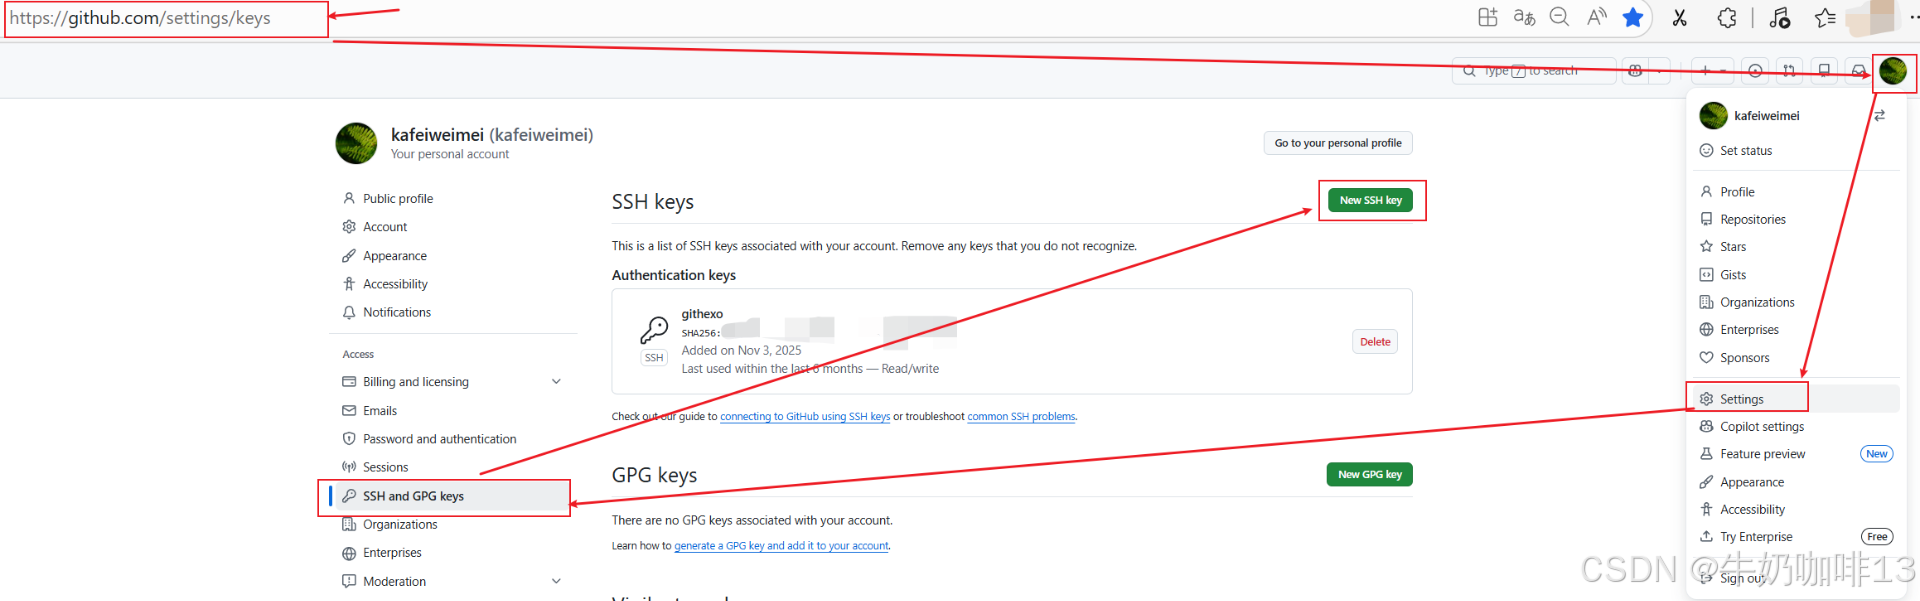Click the browser split screen icon
The height and width of the screenshot is (601, 1920).
pos(1488,17)
